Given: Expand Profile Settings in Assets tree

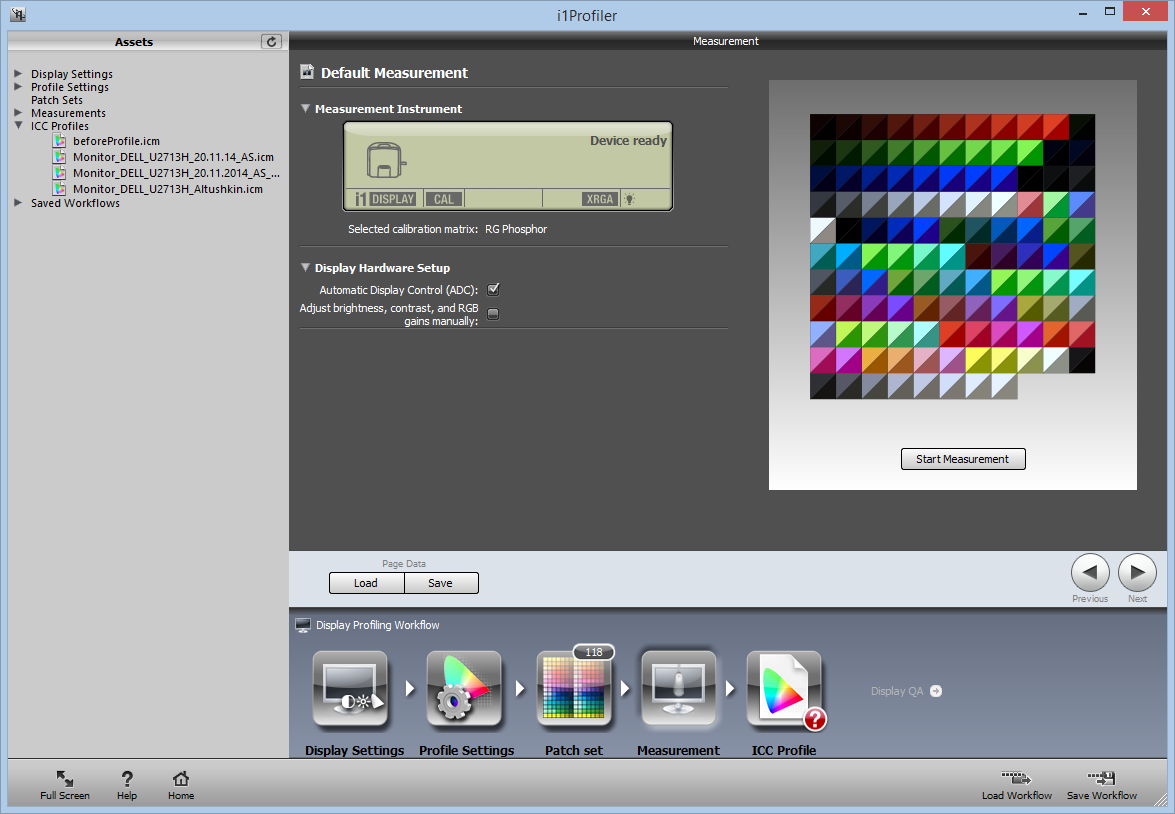Looking at the screenshot, I should tap(18, 86).
